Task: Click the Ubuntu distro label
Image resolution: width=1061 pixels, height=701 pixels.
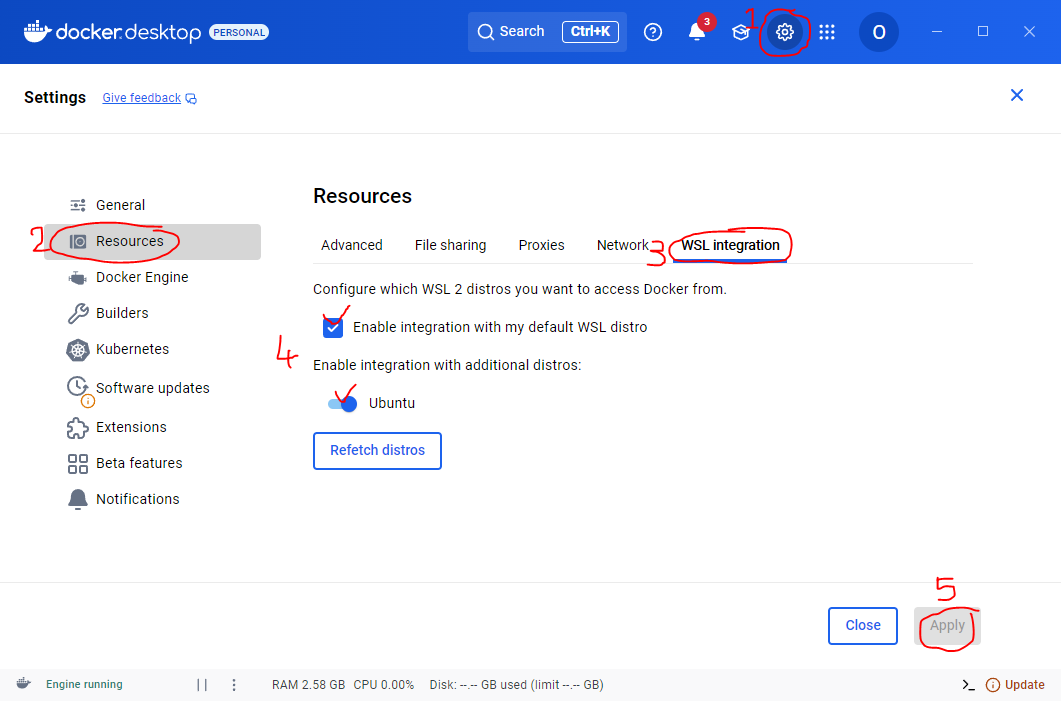Action: tap(392, 403)
